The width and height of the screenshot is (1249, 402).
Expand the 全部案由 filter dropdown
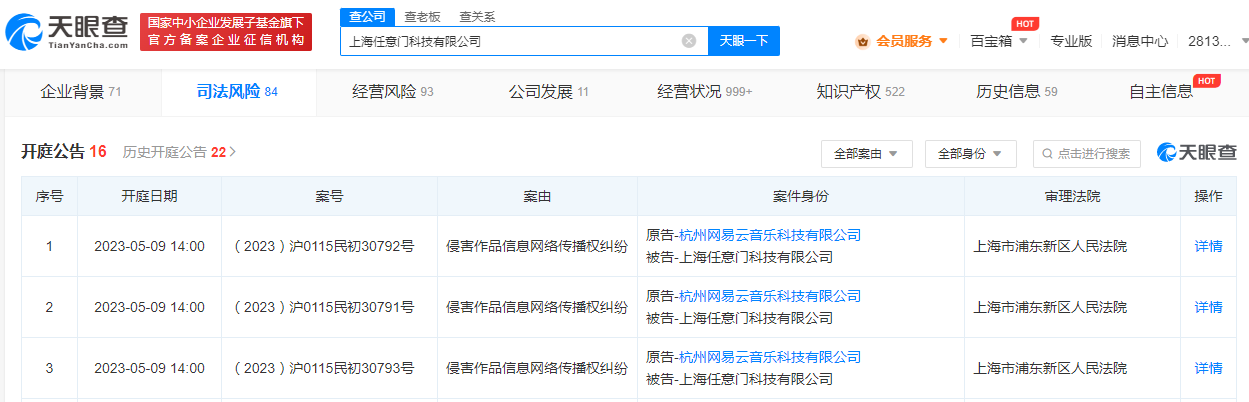click(867, 154)
